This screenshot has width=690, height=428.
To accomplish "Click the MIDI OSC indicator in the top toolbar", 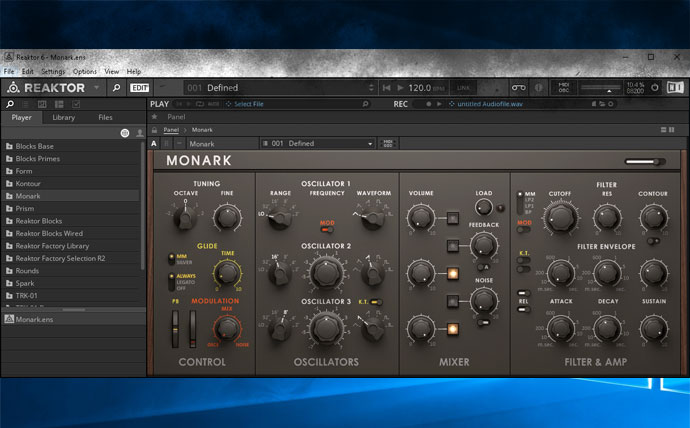I will pos(564,88).
